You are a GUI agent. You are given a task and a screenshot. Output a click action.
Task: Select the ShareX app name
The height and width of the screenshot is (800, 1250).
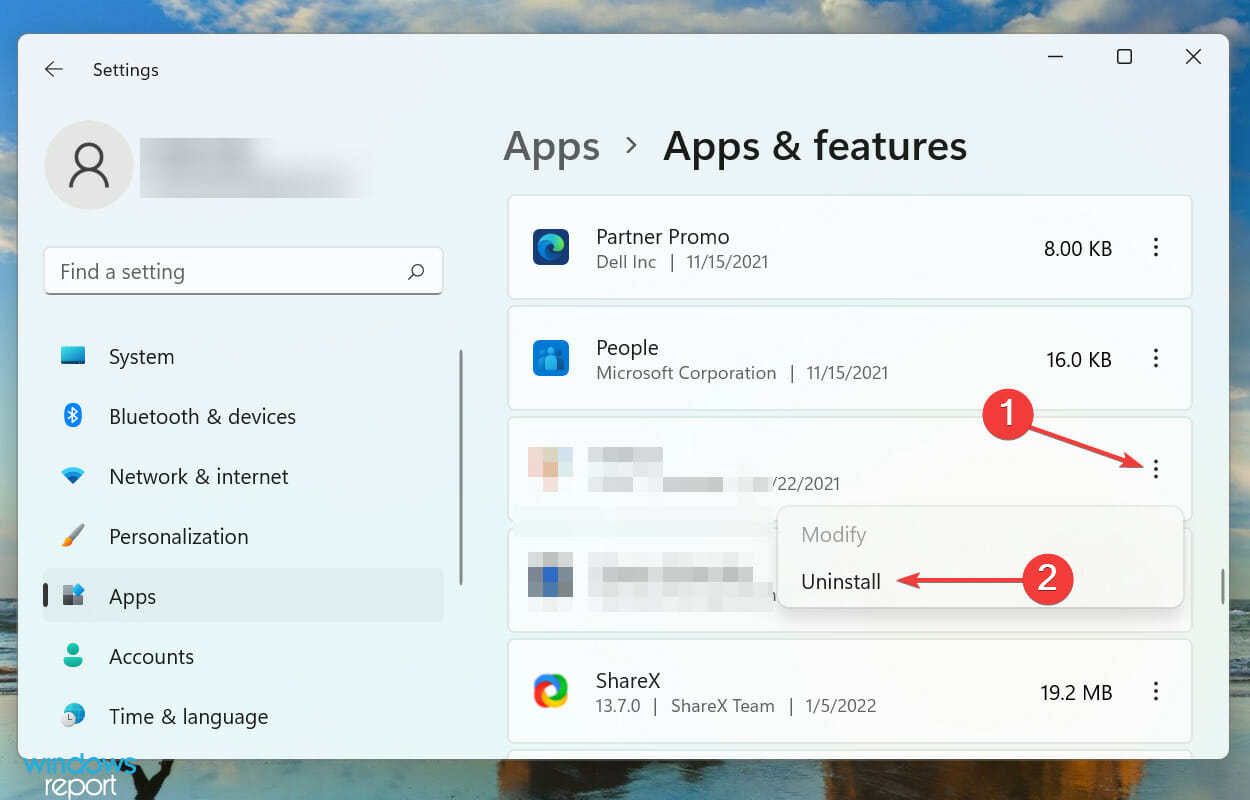click(x=628, y=681)
